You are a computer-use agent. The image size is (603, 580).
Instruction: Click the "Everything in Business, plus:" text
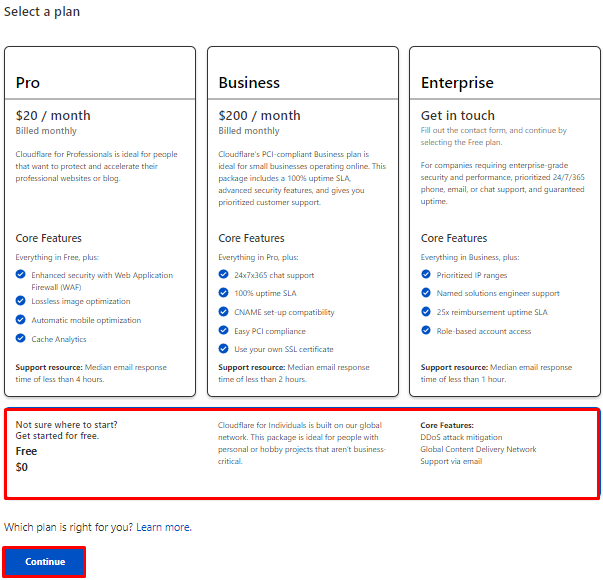pos(470,257)
